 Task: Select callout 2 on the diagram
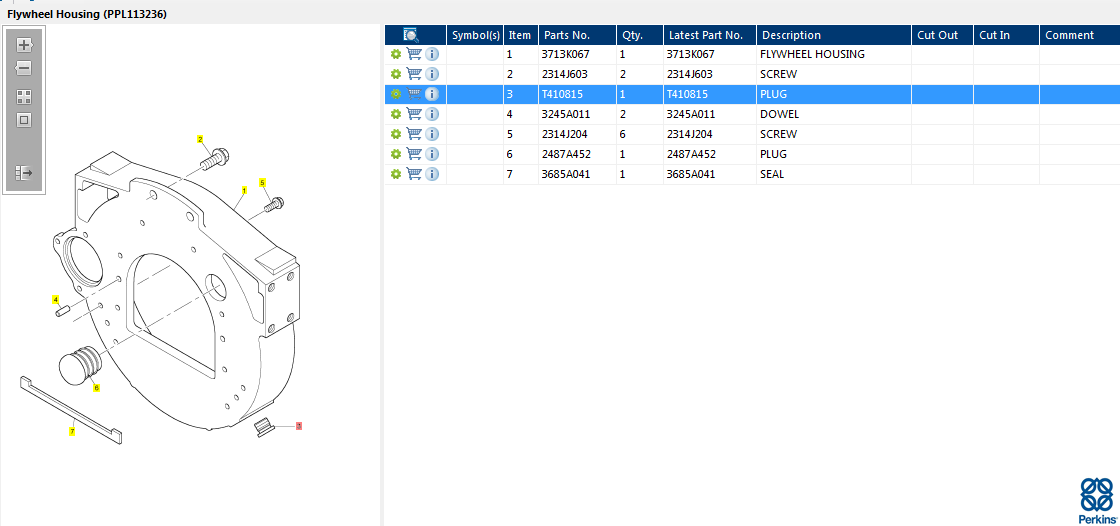pyautogui.click(x=200, y=139)
